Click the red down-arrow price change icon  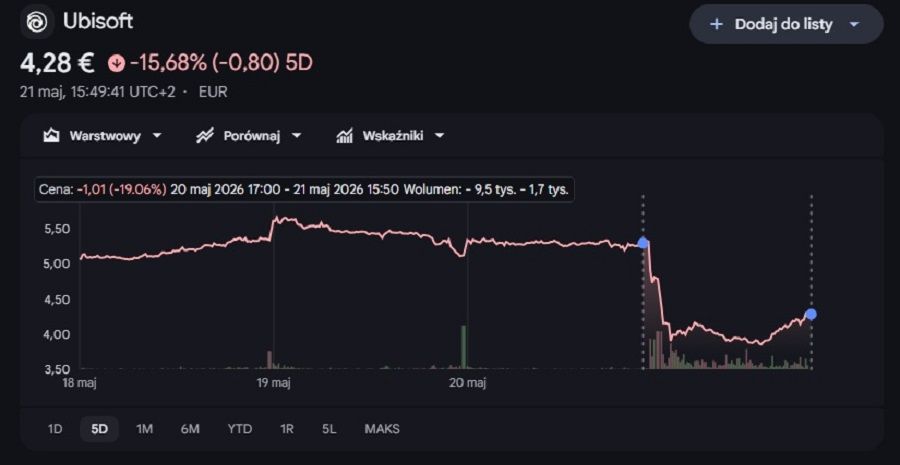tap(116, 63)
